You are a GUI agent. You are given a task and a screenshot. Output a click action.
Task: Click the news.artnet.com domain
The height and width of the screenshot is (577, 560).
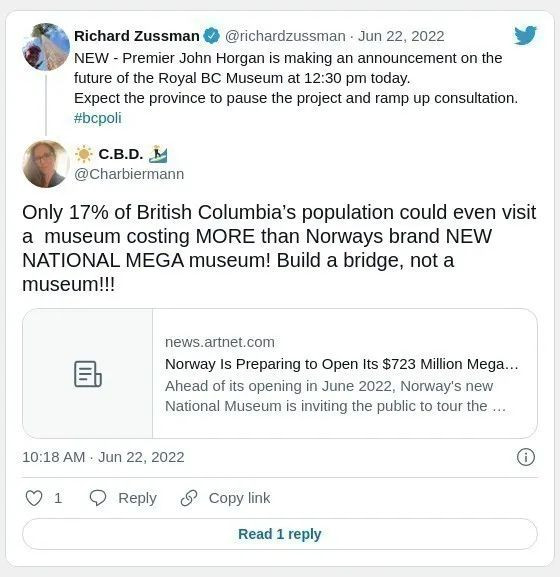tap(220, 342)
